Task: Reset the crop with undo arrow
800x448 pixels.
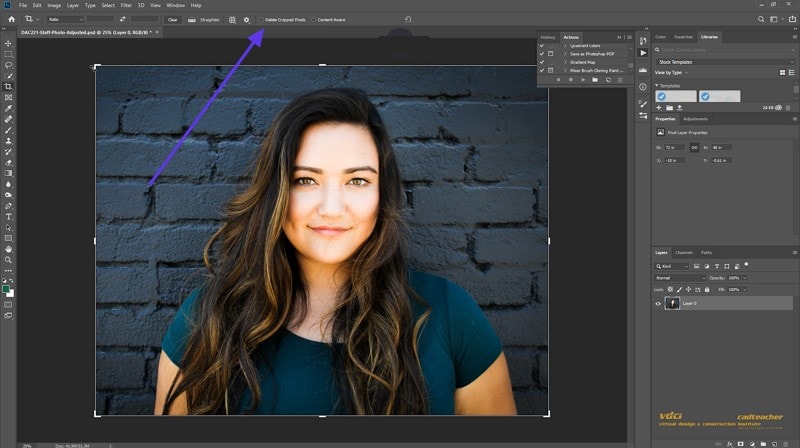Action: click(x=408, y=19)
